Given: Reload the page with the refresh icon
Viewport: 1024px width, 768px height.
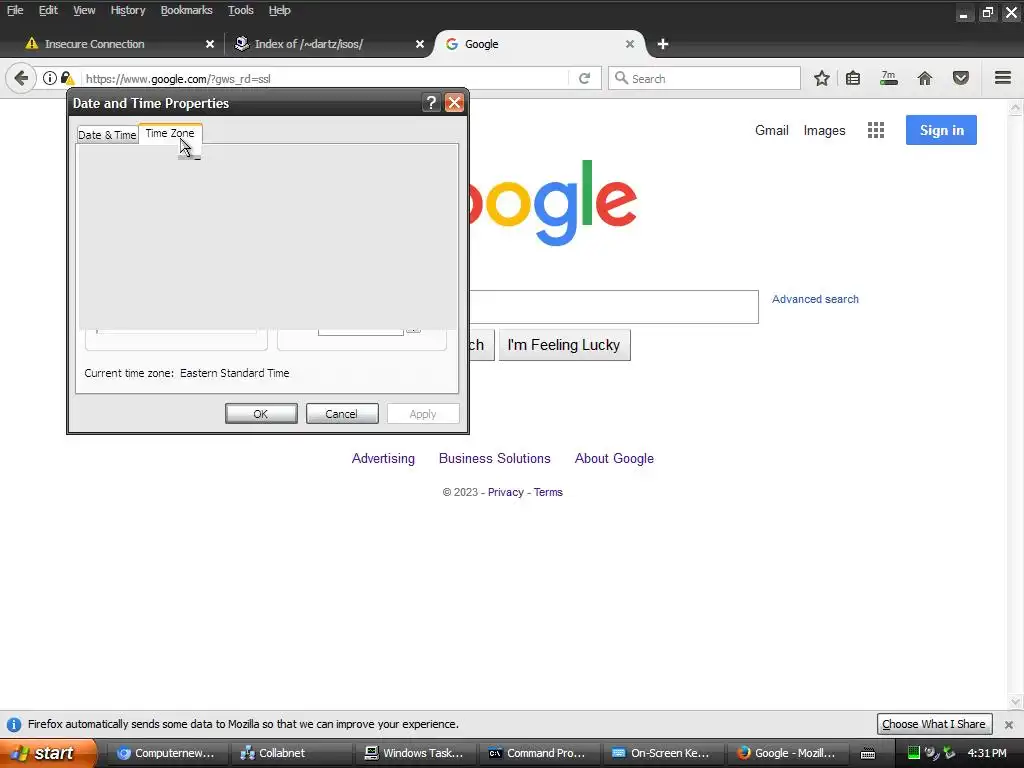Looking at the screenshot, I should 584,78.
